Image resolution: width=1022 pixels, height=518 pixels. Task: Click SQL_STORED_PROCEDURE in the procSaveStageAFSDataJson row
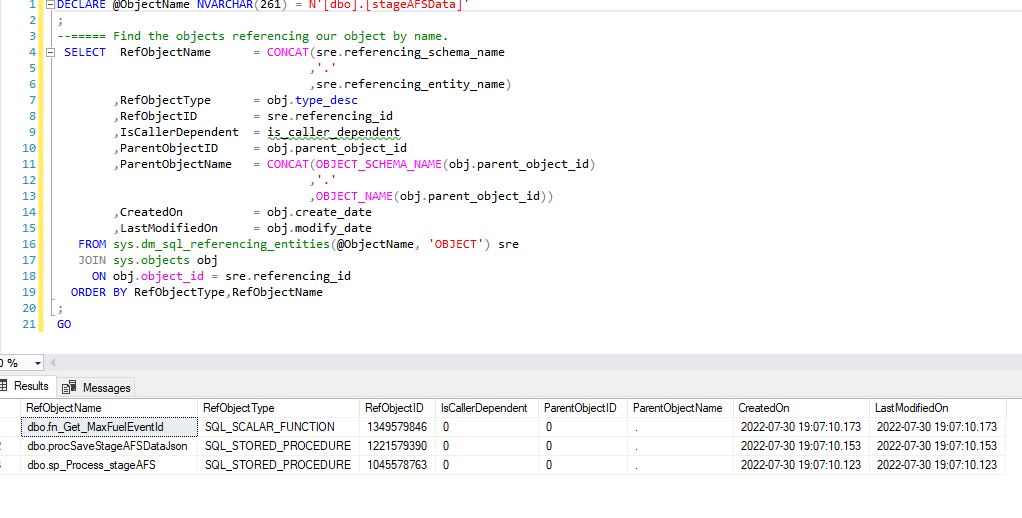(x=279, y=446)
